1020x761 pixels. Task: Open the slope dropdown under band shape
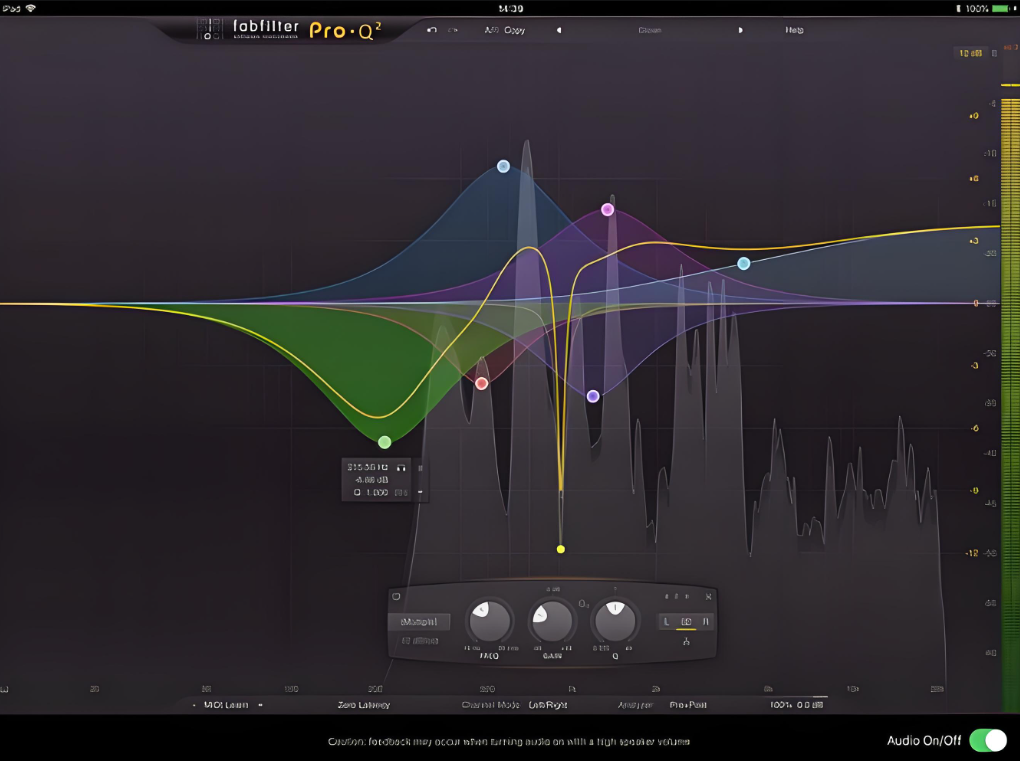(x=420, y=641)
